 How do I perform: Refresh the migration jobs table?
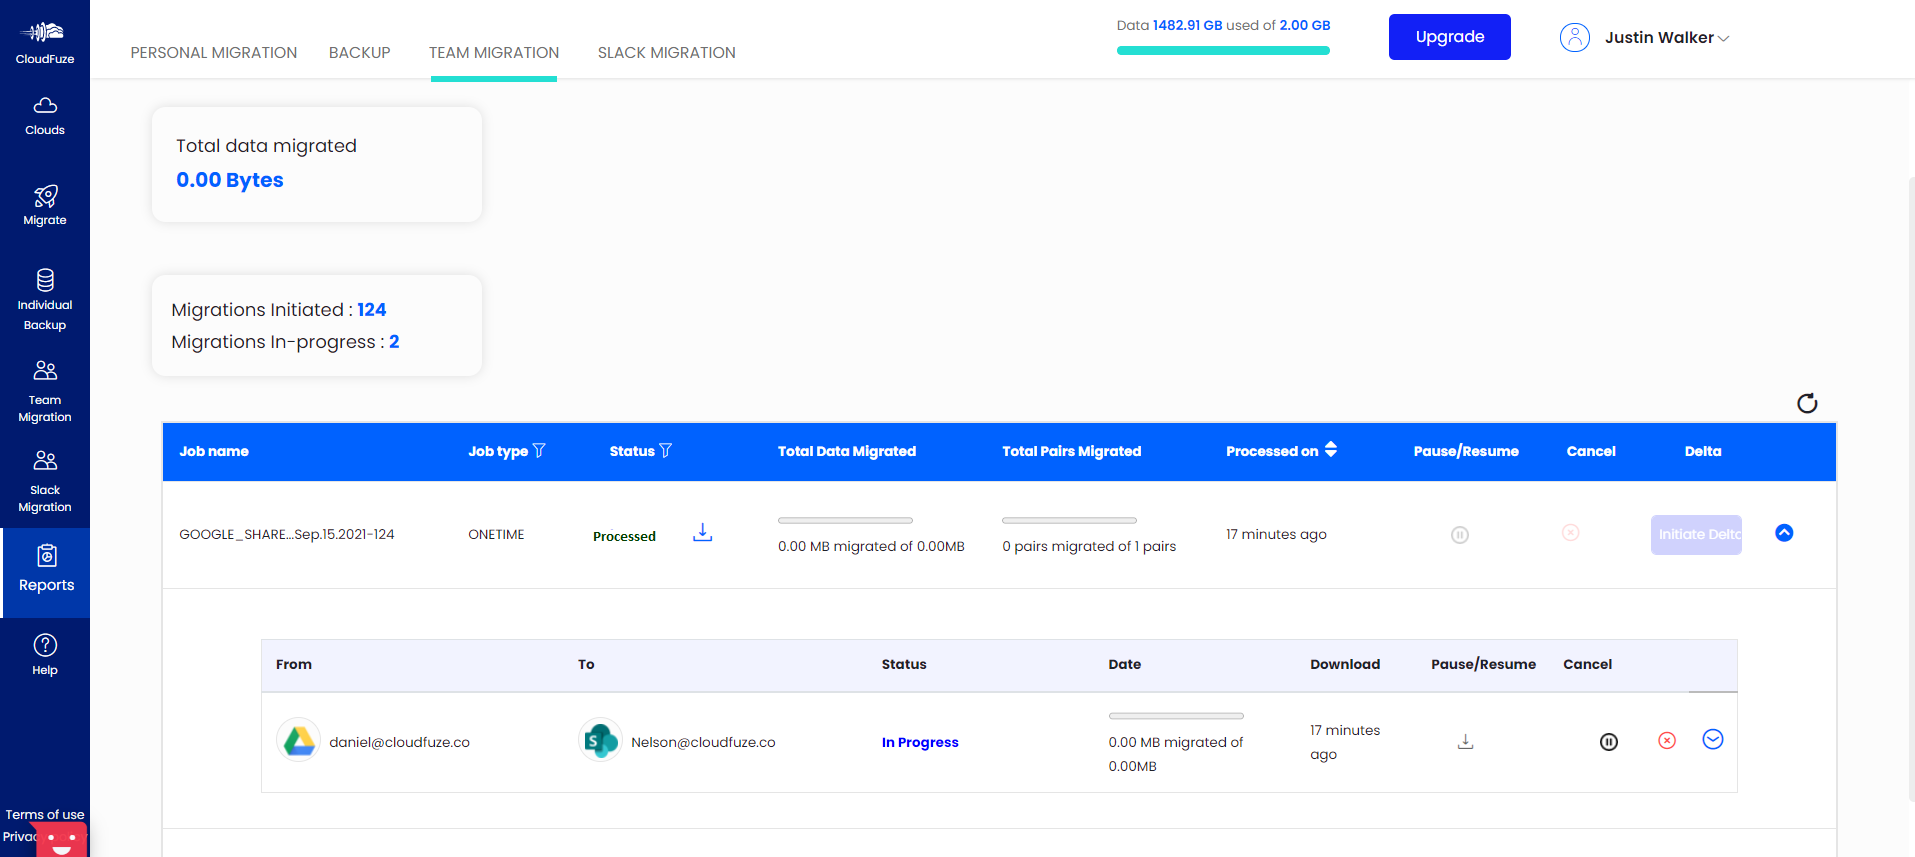tap(1806, 403)
